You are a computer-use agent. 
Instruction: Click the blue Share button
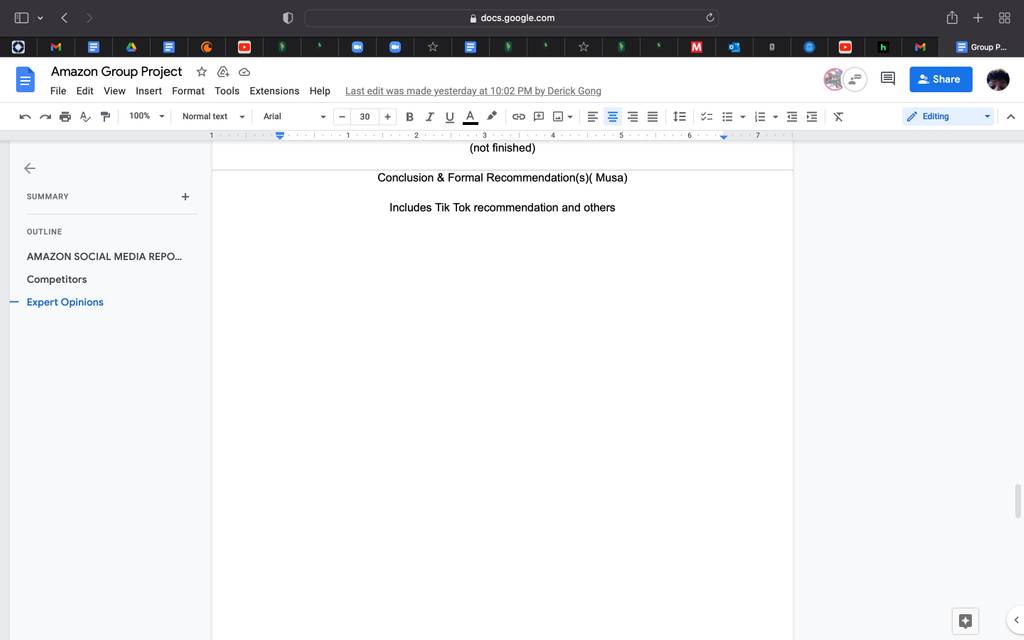[x=940, y=79]
